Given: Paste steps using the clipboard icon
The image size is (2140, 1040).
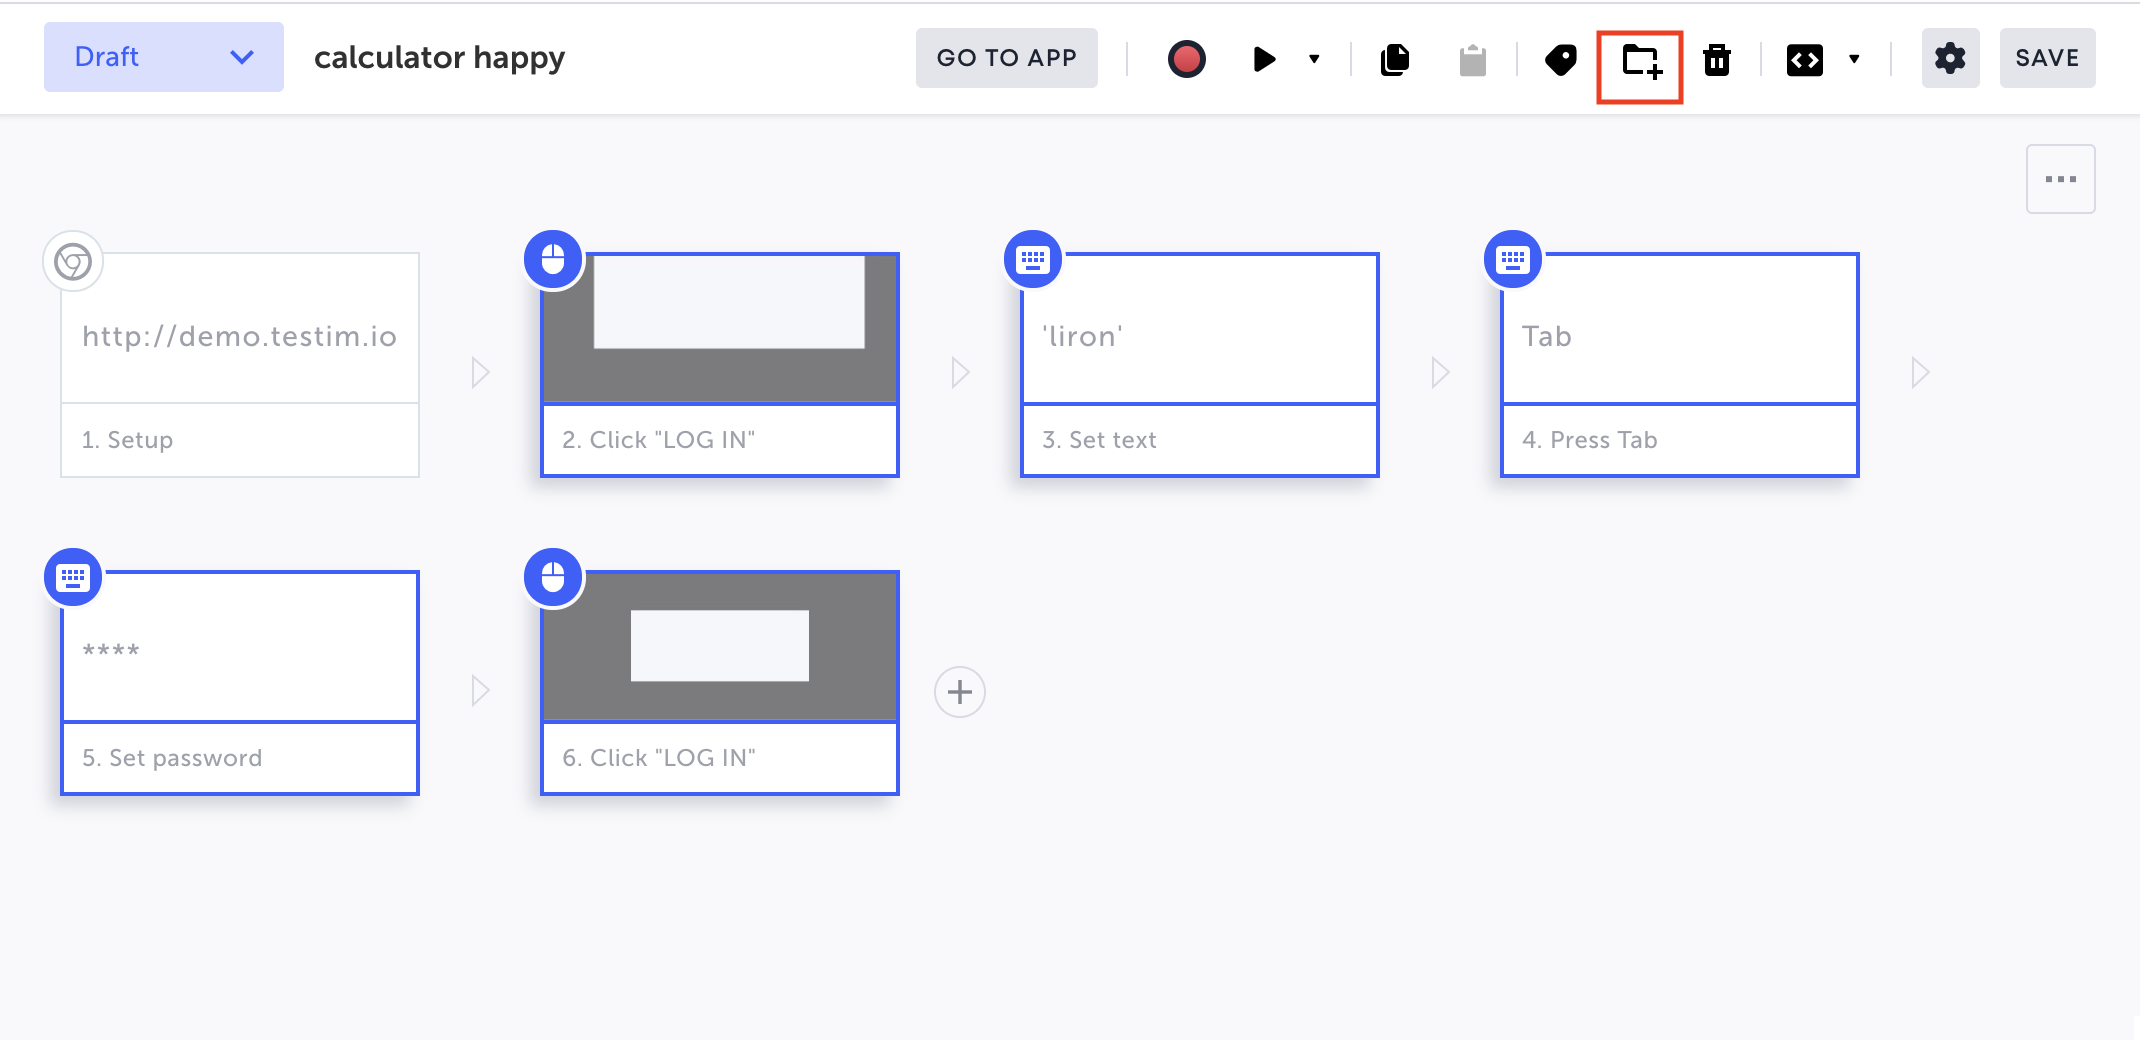Looking at the screenshot, I should 1472,59.
